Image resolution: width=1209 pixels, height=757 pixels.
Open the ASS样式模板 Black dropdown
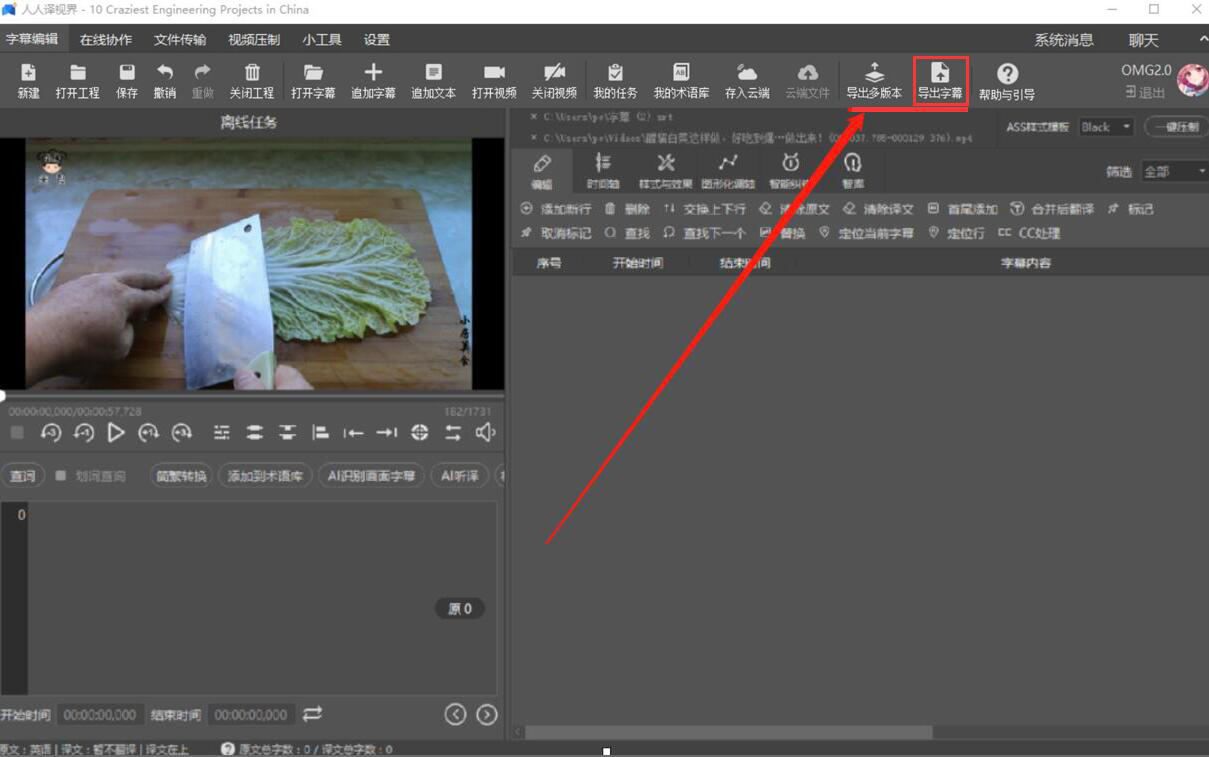(x=1105, y=127)
